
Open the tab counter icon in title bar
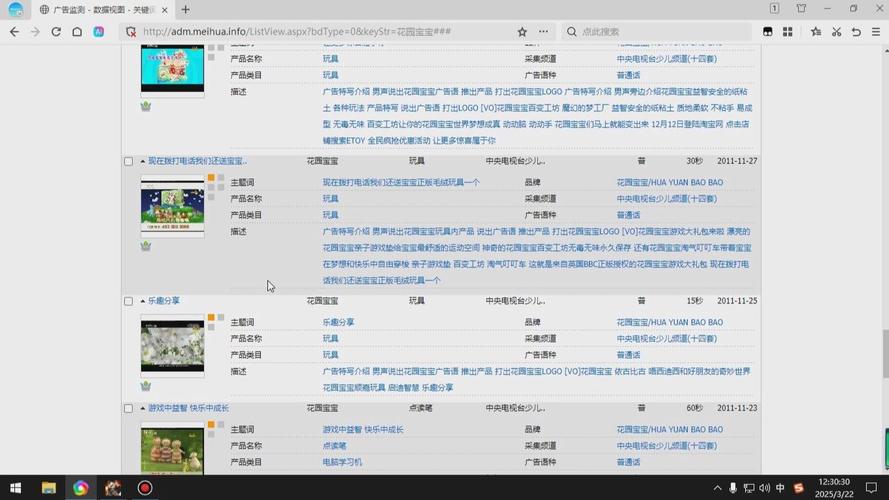774,9
